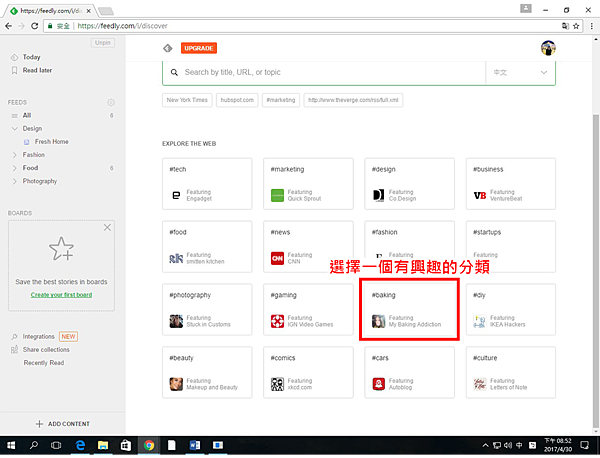Open Word from the taskbar

(x=195, y=445)
